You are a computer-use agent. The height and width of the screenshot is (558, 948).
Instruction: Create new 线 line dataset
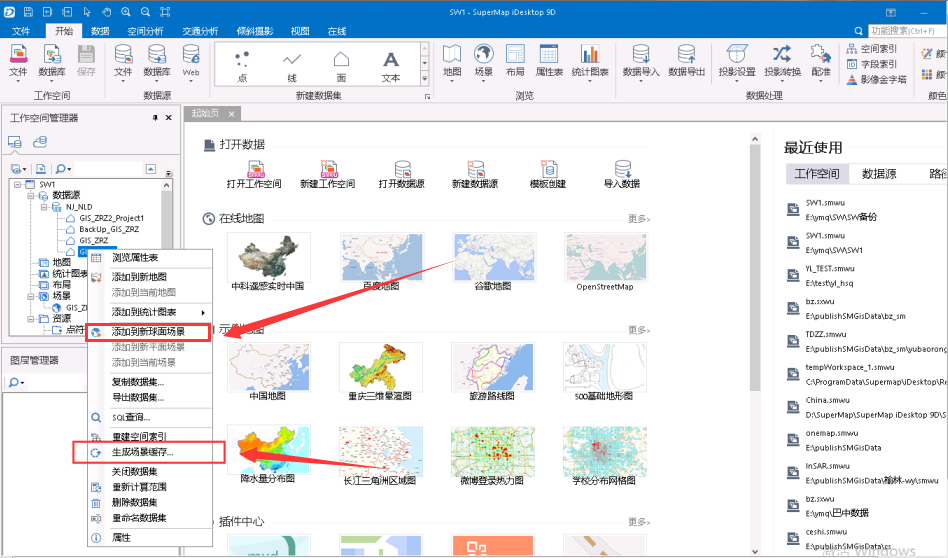[x=292, y=66]
